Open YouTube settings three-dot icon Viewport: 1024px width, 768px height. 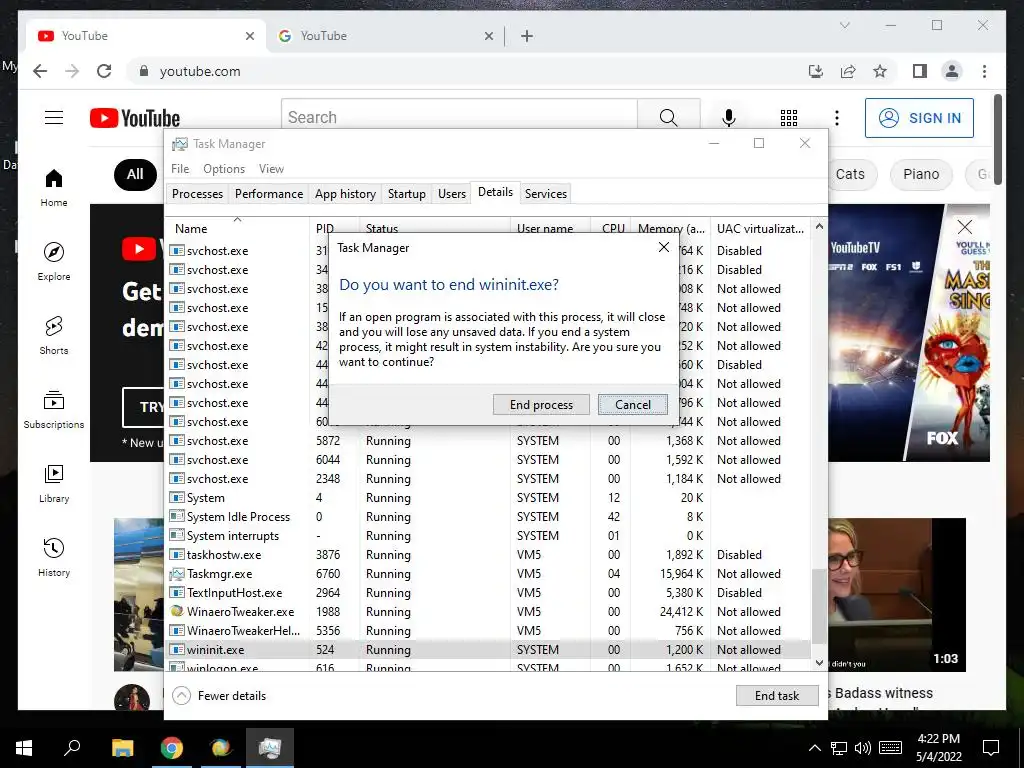click(x=837, y=118)
